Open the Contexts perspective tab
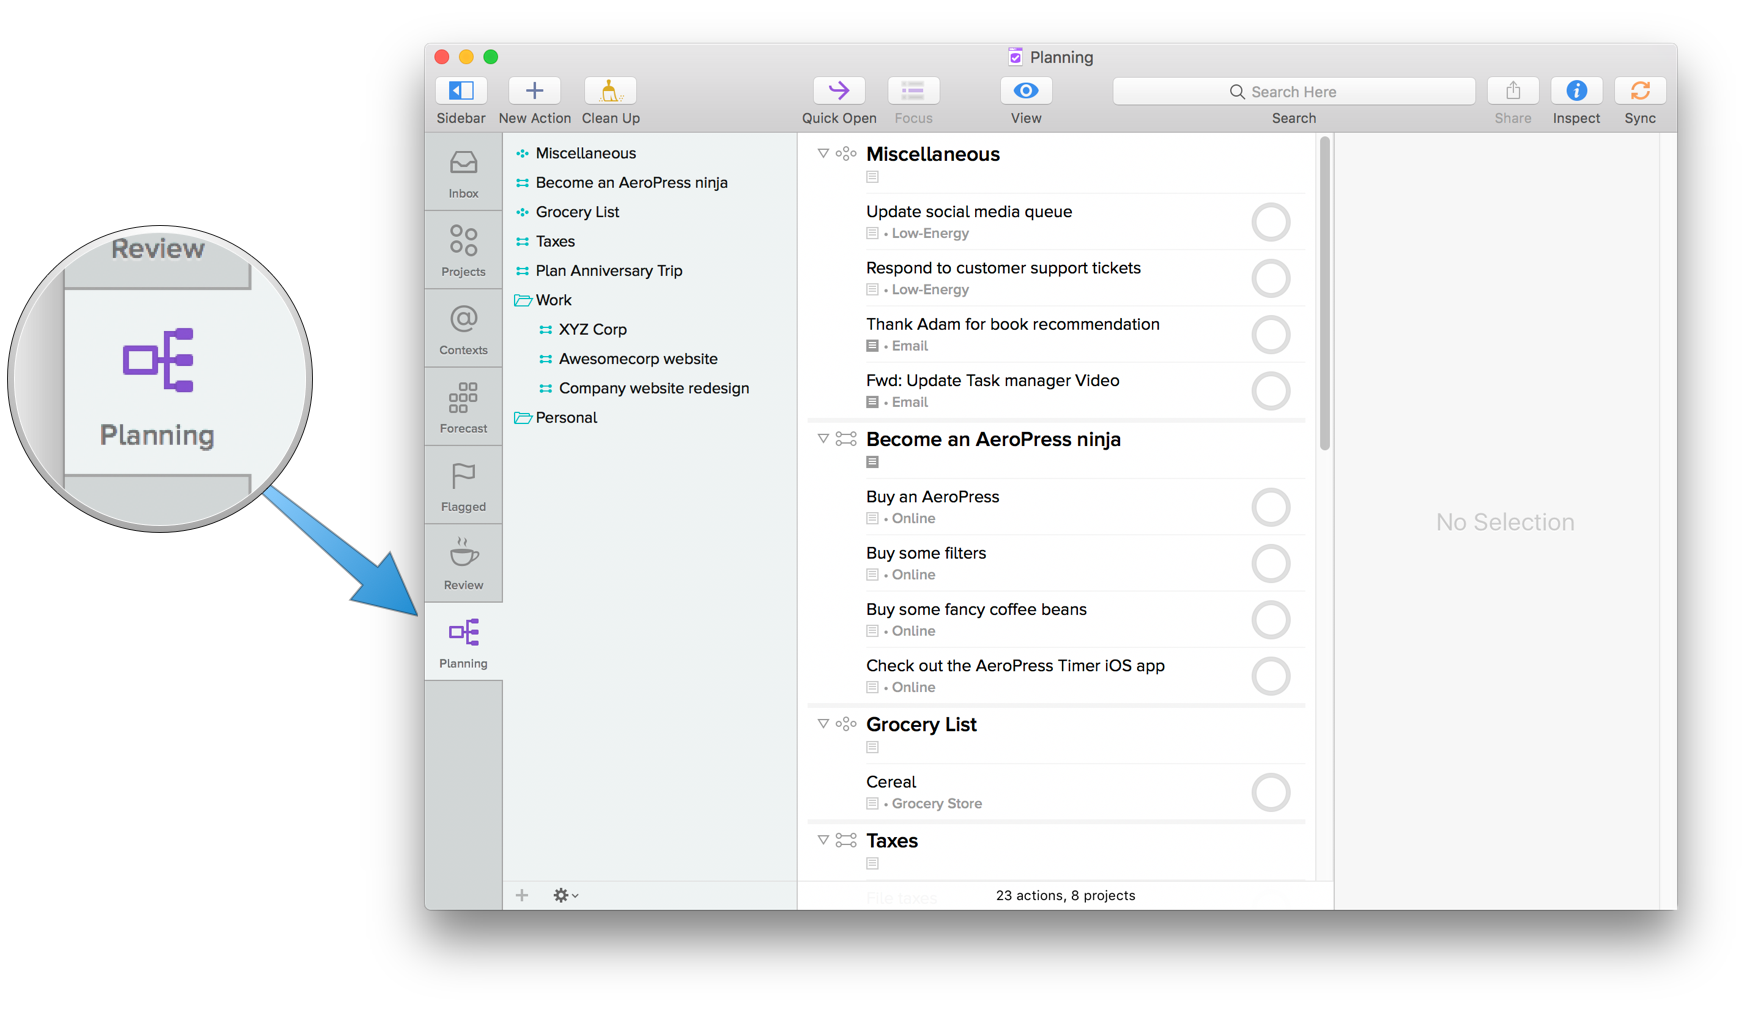This screenshot has width=1750, height=1012. pos(463,329)
